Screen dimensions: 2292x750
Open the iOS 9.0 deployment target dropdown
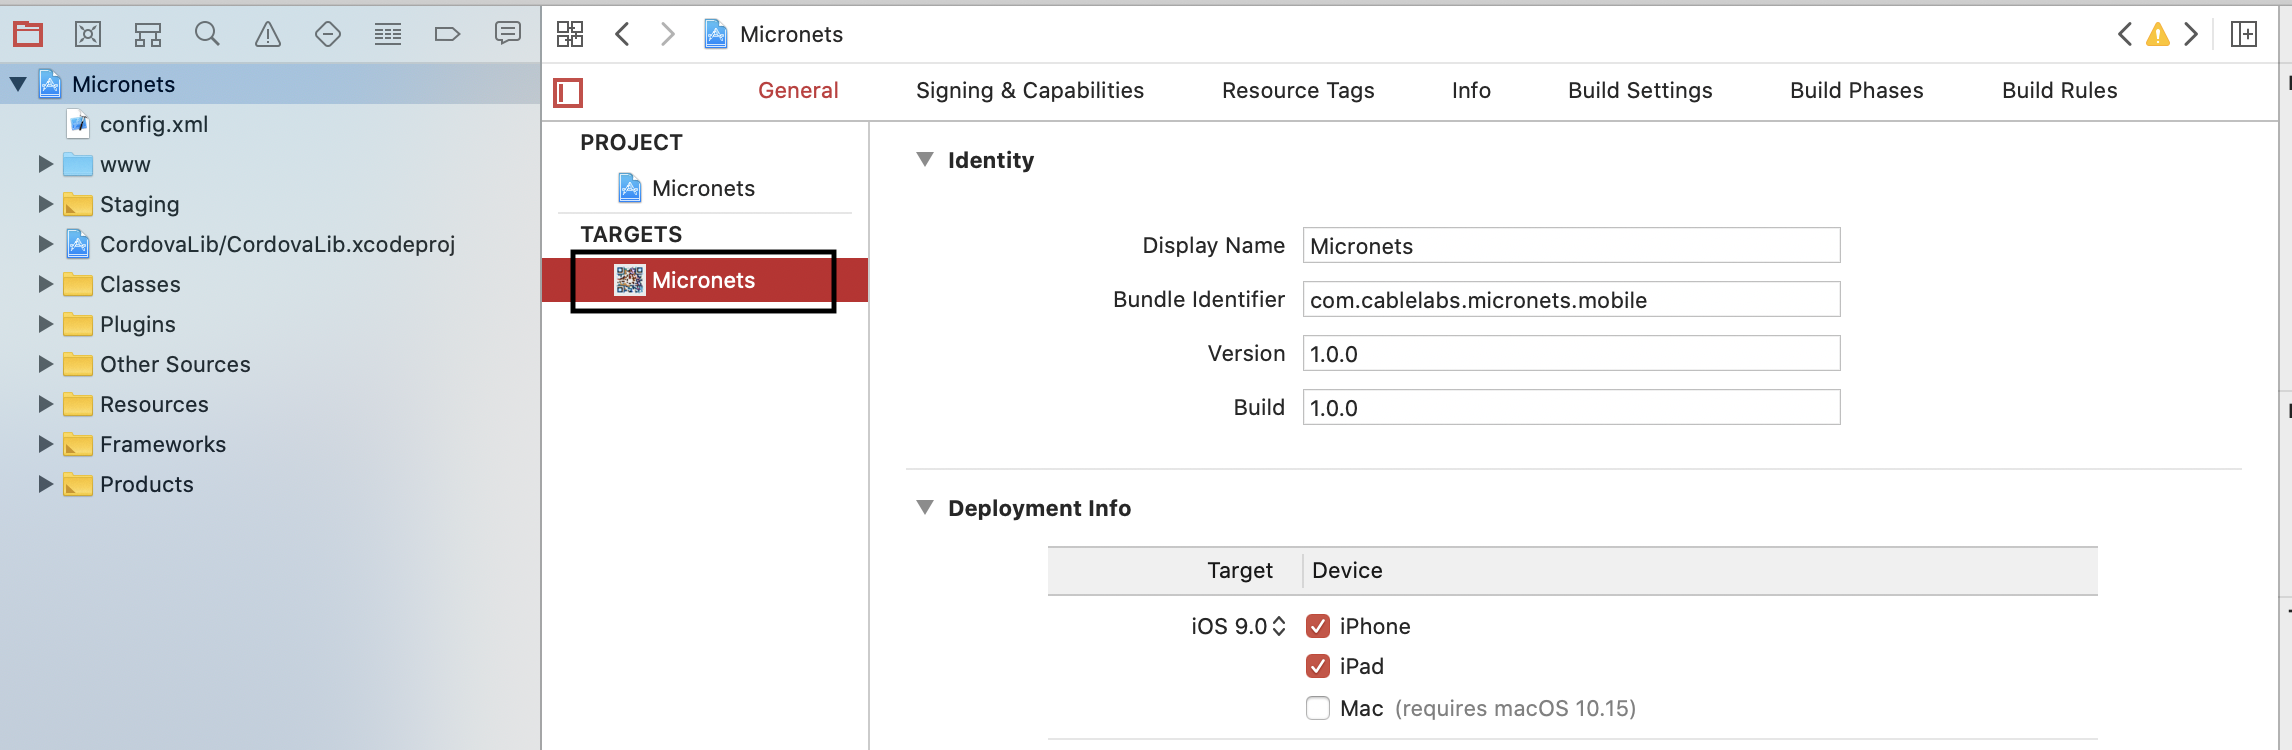(x=1238, y=626)
